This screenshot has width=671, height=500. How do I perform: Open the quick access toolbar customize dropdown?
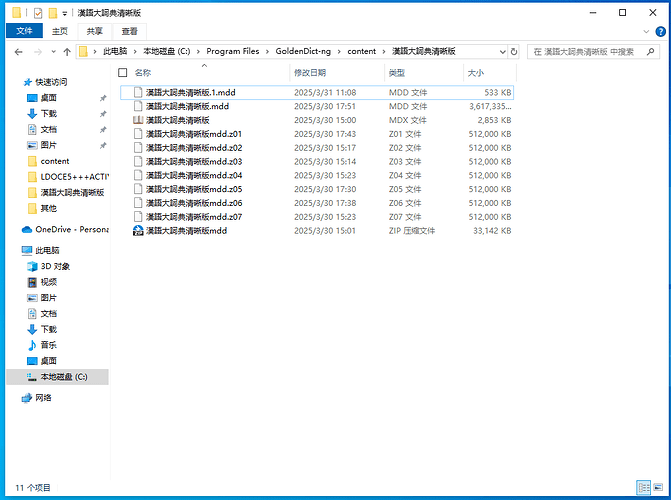point(65,14)
